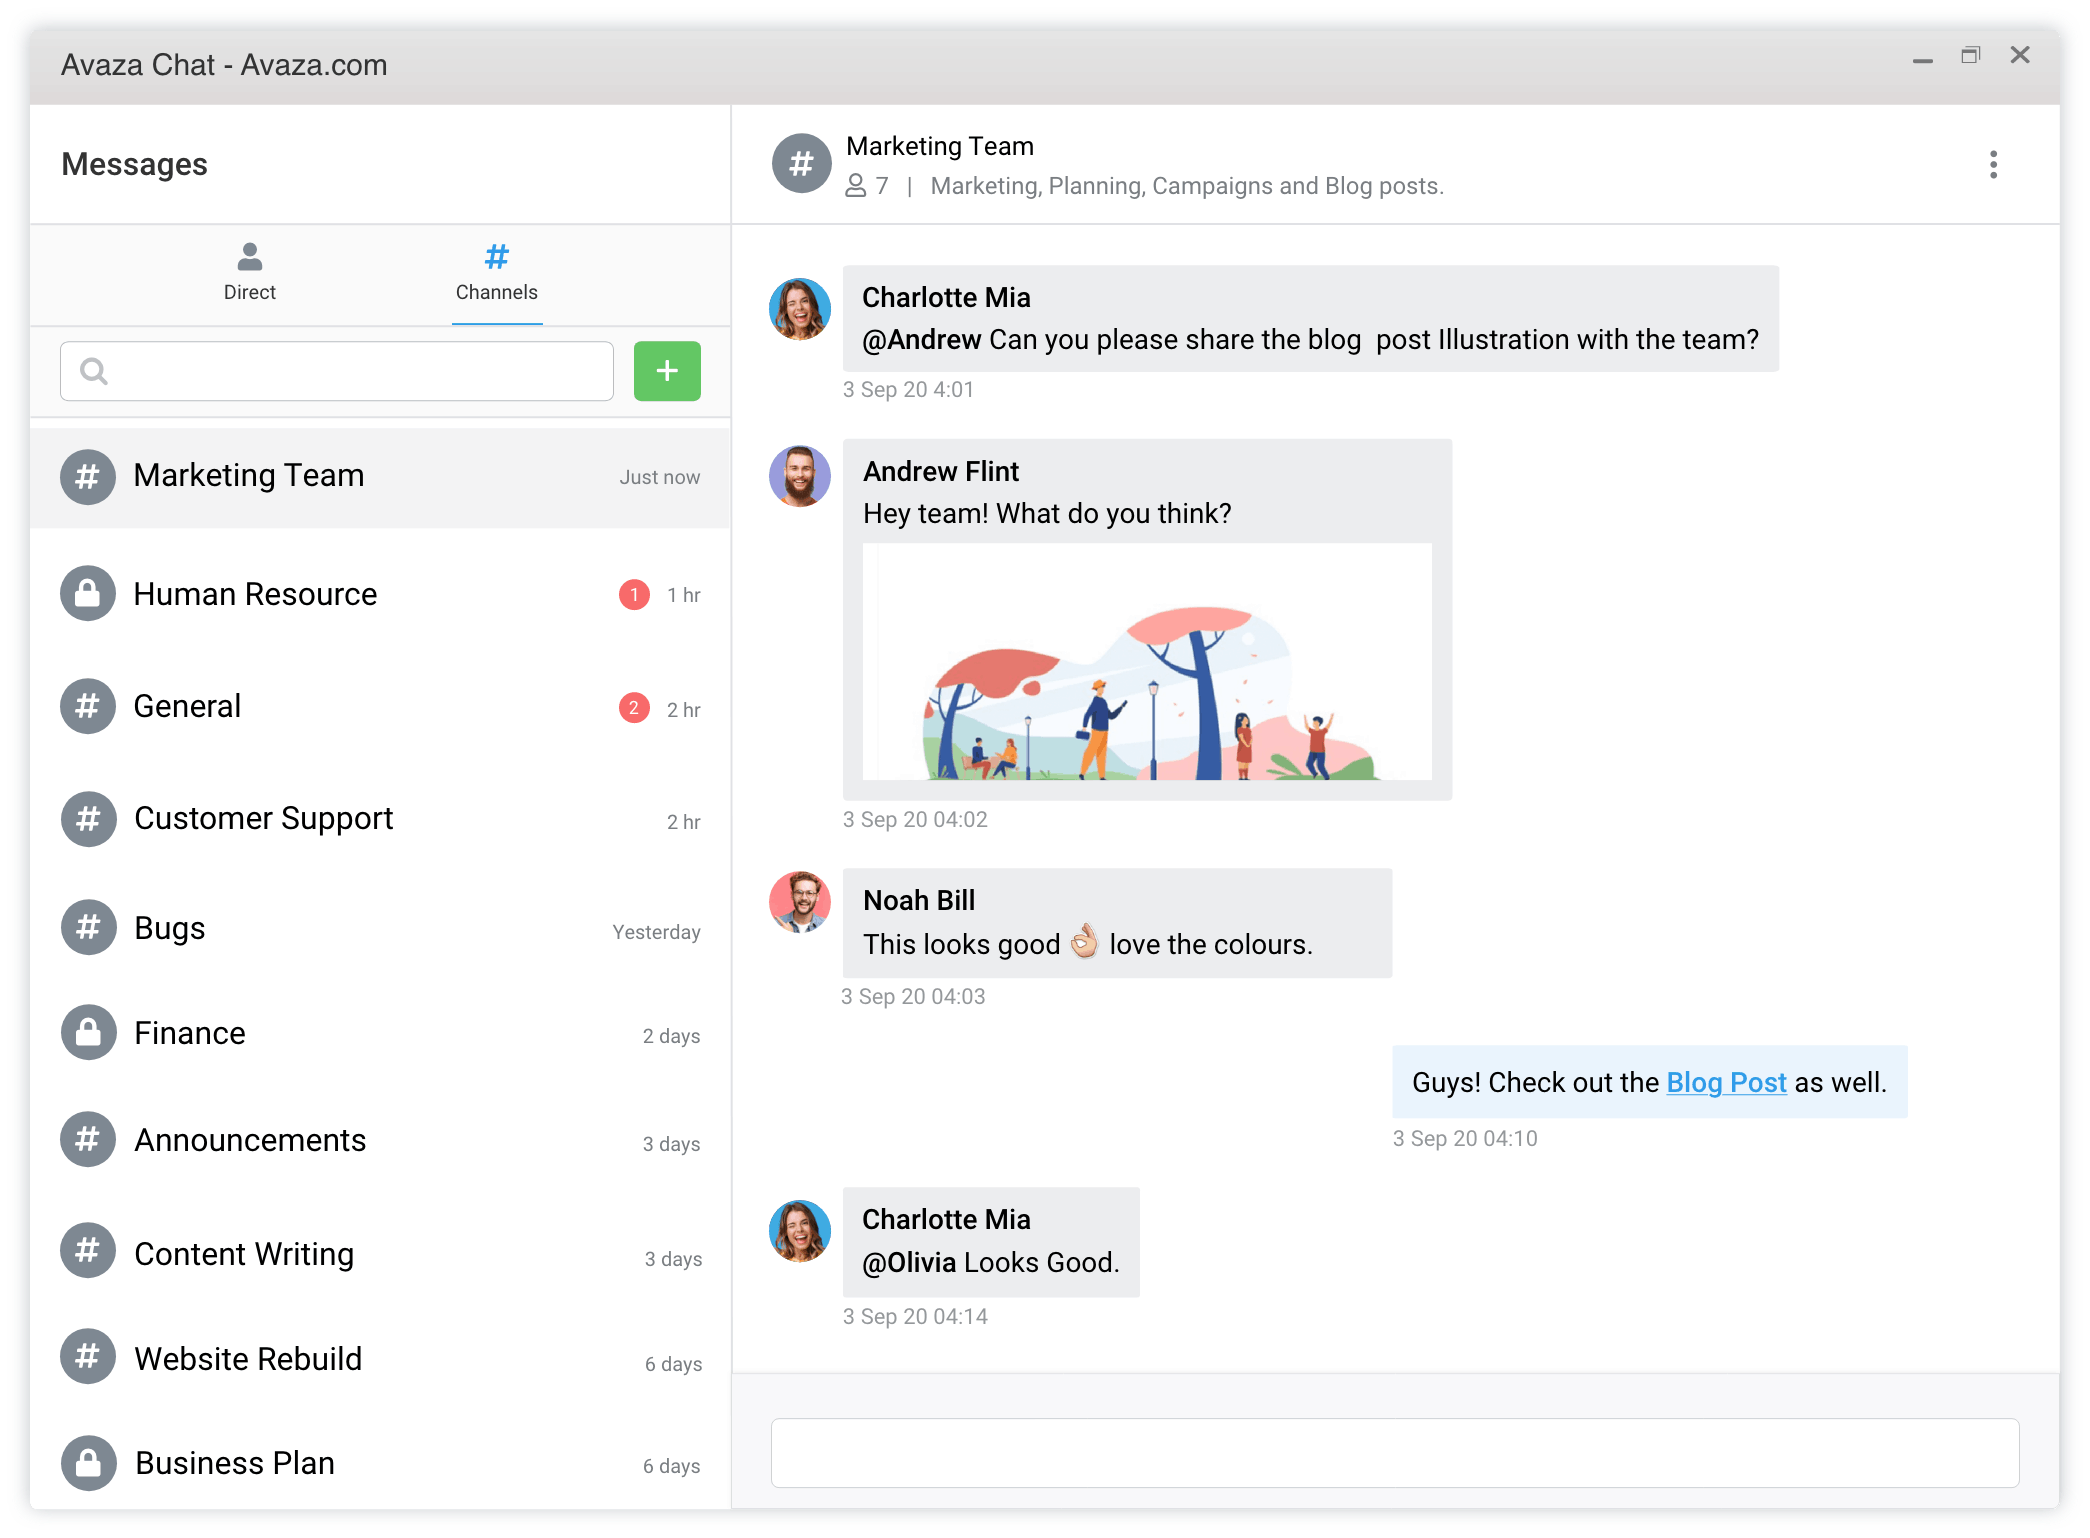Click the hash icon next to Bugs channel
This screenshot has height=1538, width=2090.
pos(88,928)
